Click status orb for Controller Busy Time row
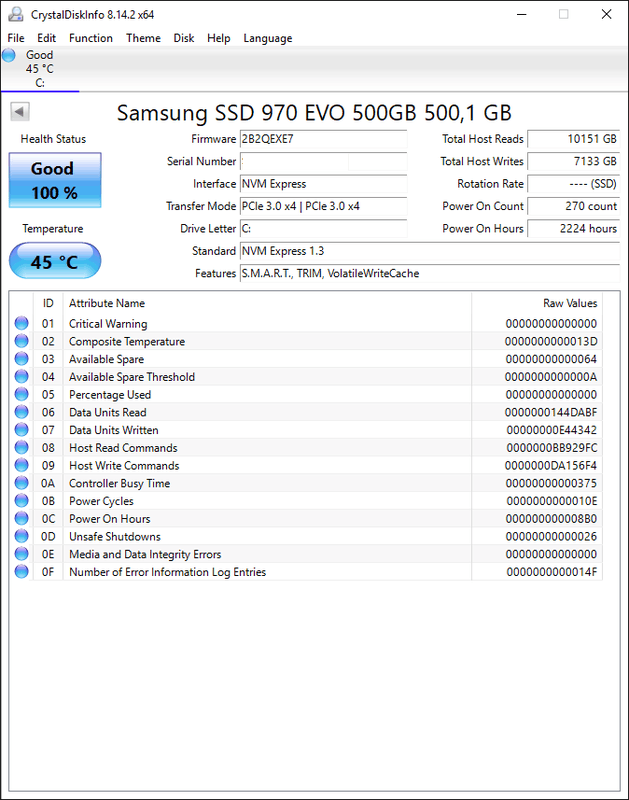 click(x=21, y=483)
